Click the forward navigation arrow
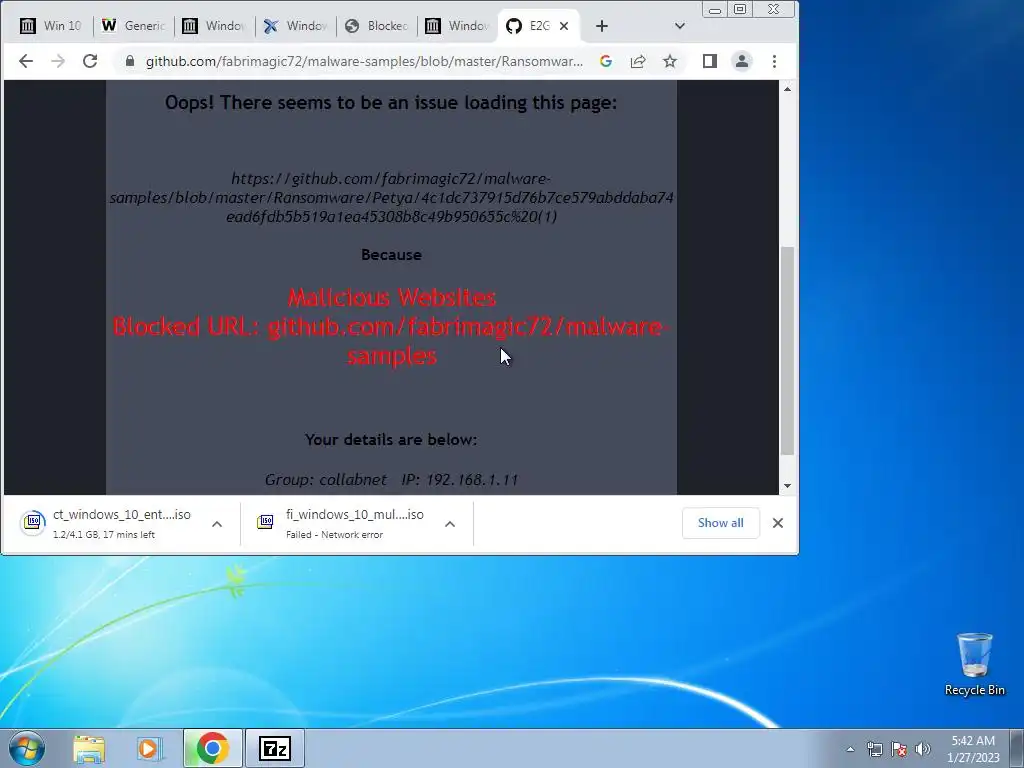 57,61
